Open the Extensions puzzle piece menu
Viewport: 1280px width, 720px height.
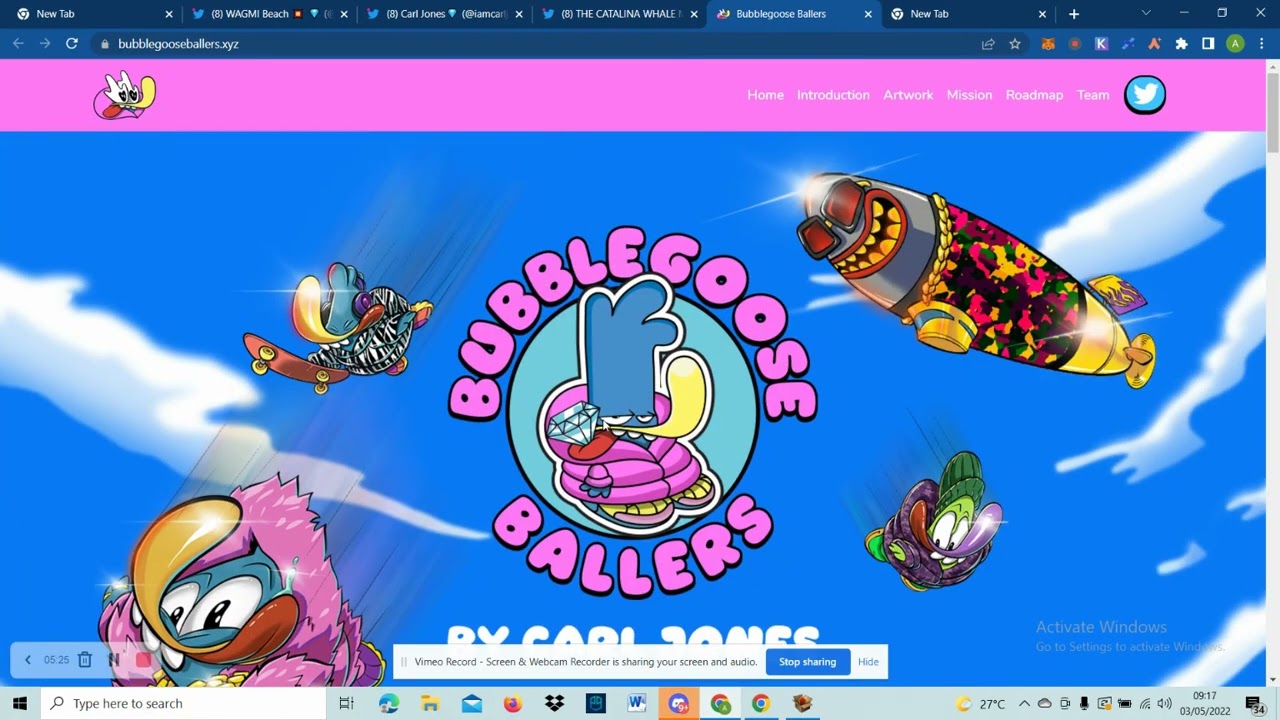1181,44
